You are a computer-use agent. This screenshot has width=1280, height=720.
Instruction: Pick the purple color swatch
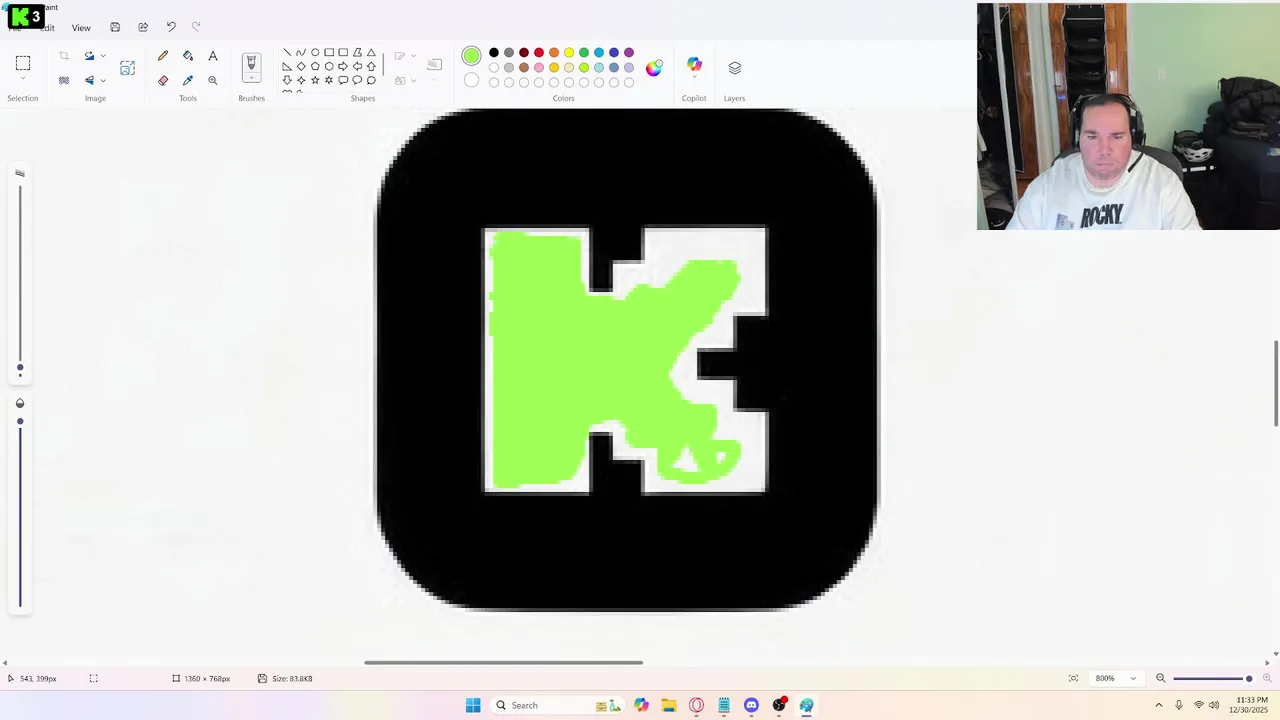pos(629,53)
